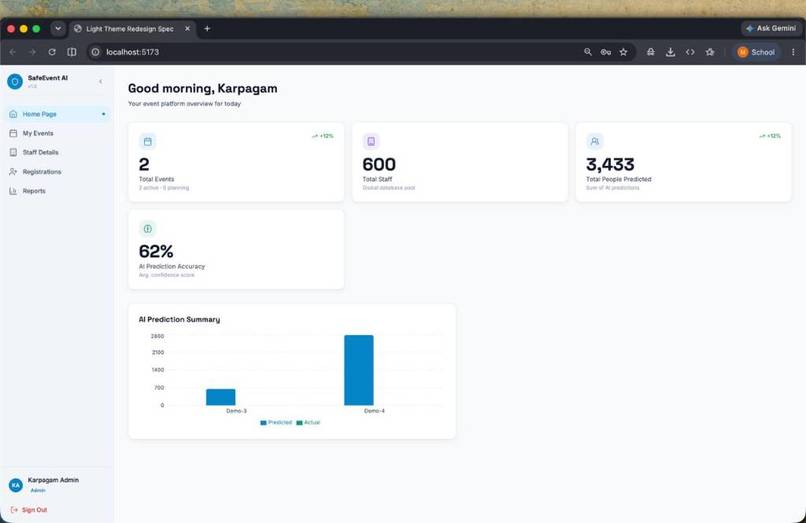Click the Demo-4 bar in chart

(359, 370)
